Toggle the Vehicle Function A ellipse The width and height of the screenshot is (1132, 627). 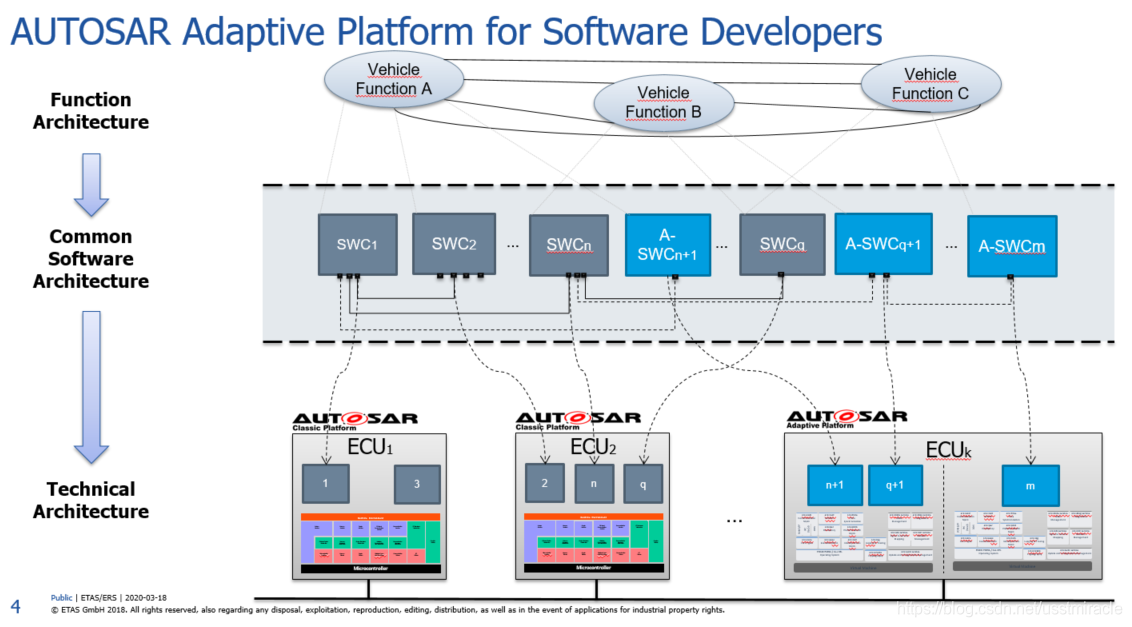[393, 80]
